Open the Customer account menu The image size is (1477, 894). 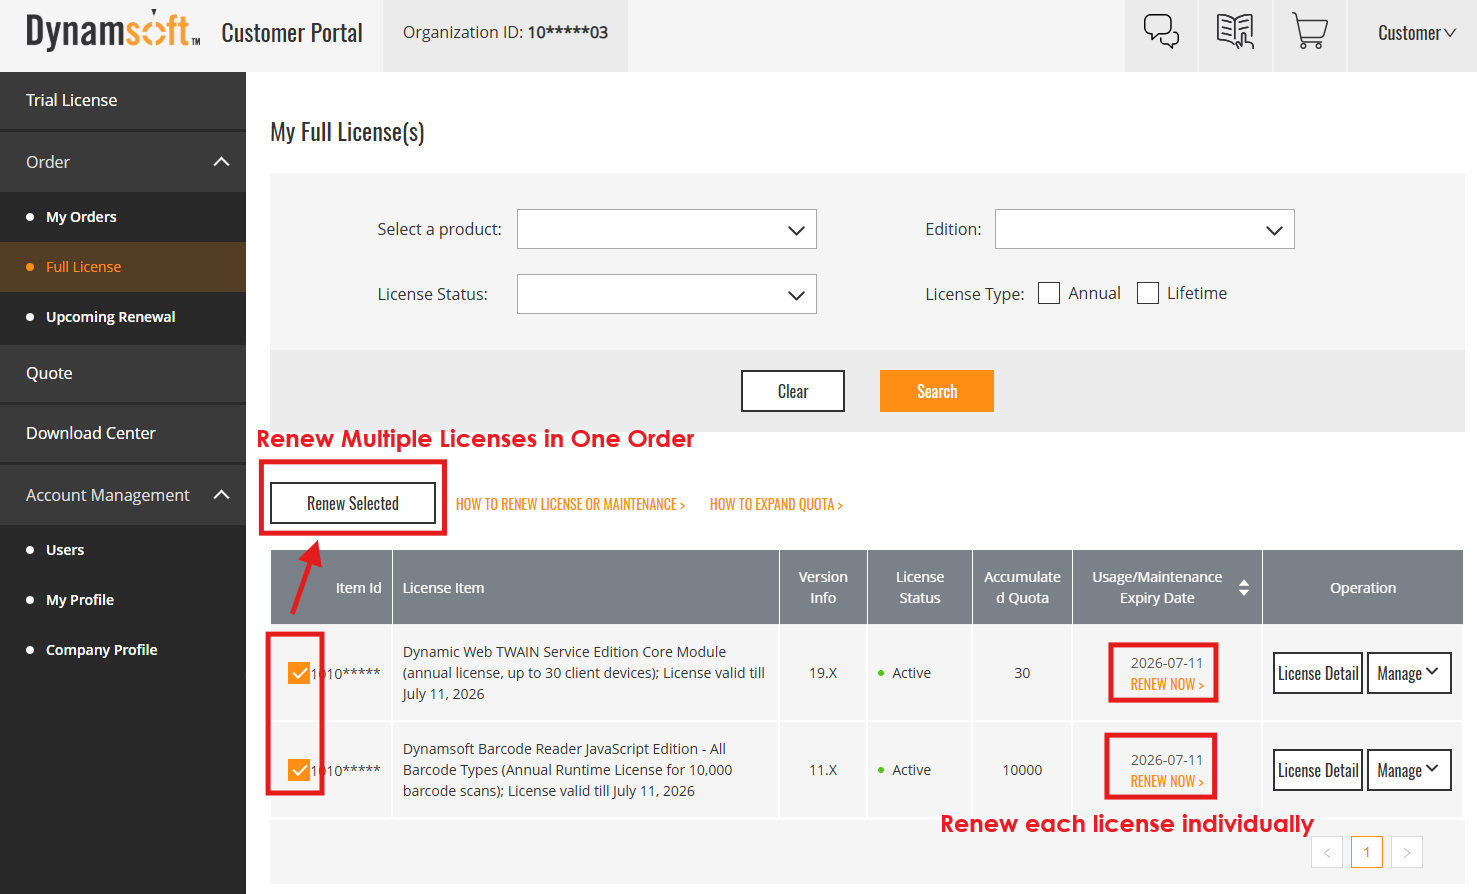1413,32
